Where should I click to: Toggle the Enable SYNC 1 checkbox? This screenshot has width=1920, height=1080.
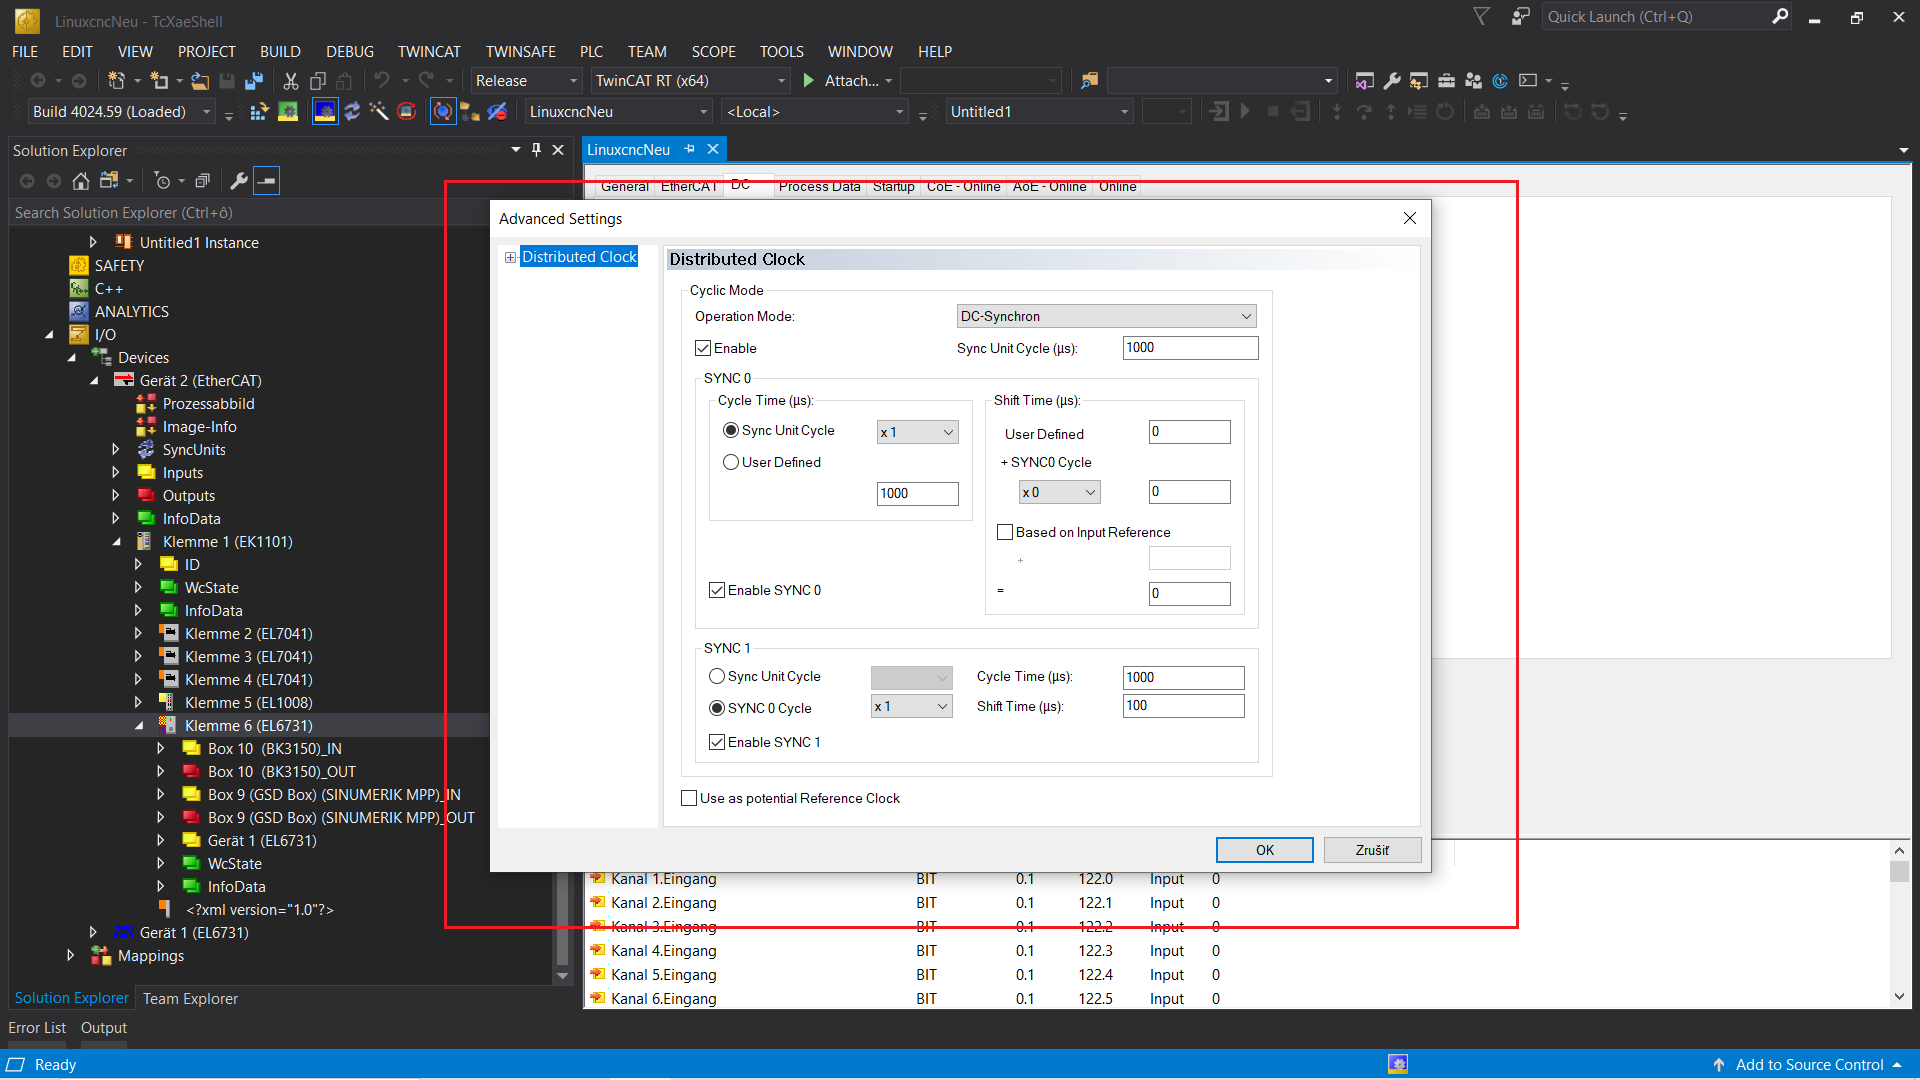tap(717, 742)
